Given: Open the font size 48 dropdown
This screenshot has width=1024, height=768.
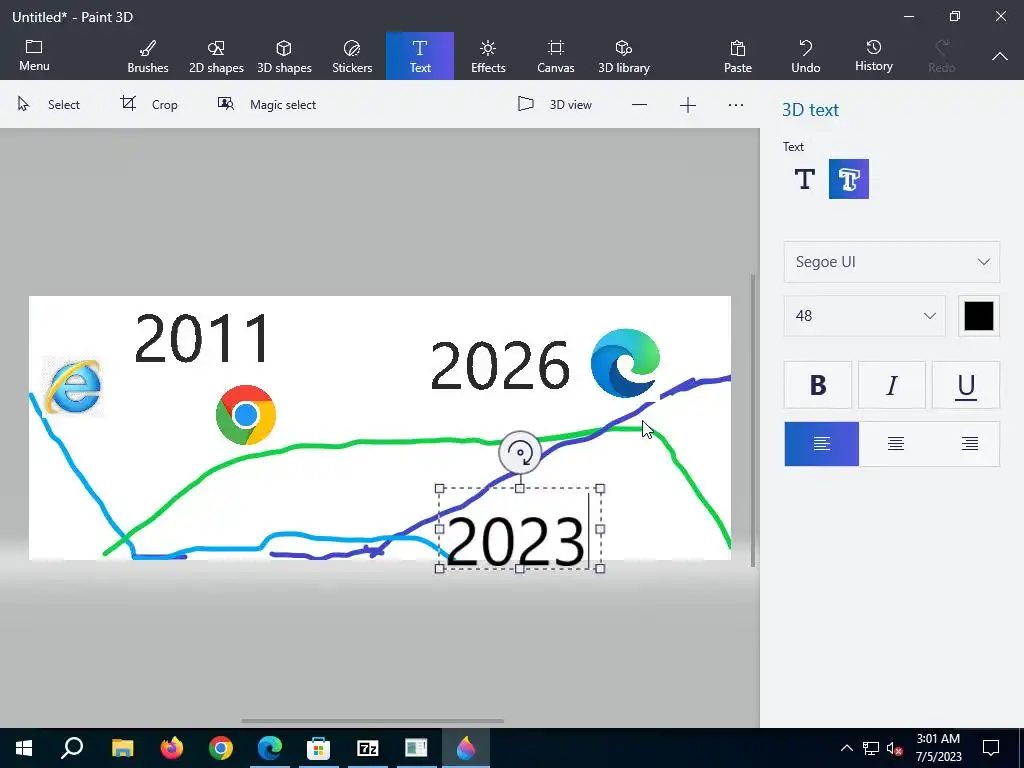Looking at the screenshot, I should (865, 316).
